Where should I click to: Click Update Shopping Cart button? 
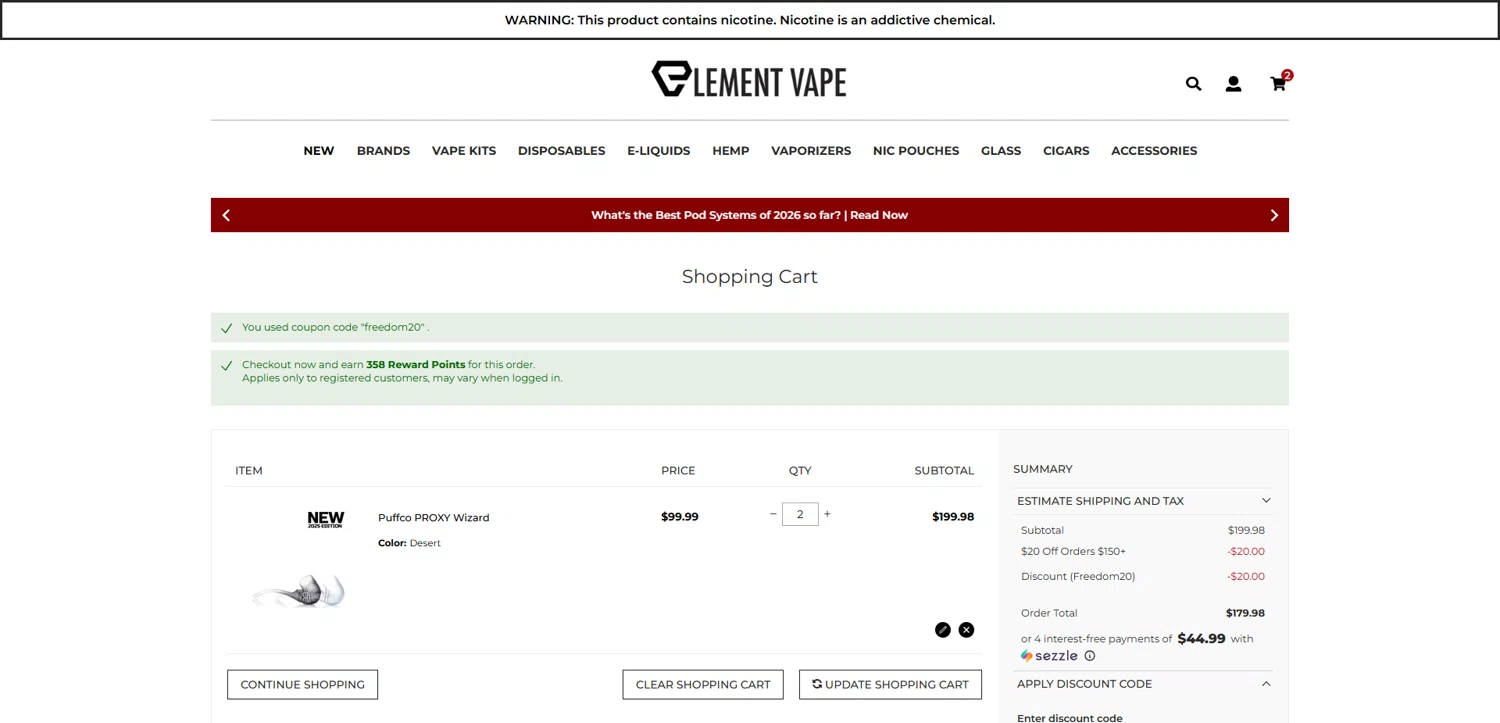pyautogui.click(x=890, y=685)
